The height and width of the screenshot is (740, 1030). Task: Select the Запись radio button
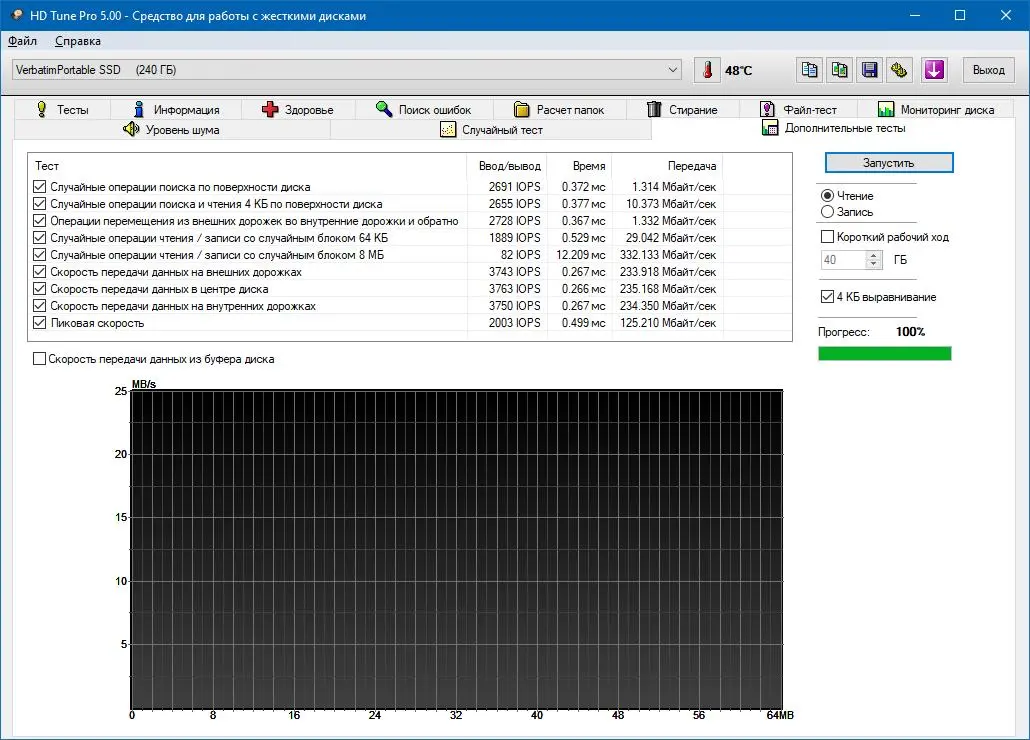point(827,212)
